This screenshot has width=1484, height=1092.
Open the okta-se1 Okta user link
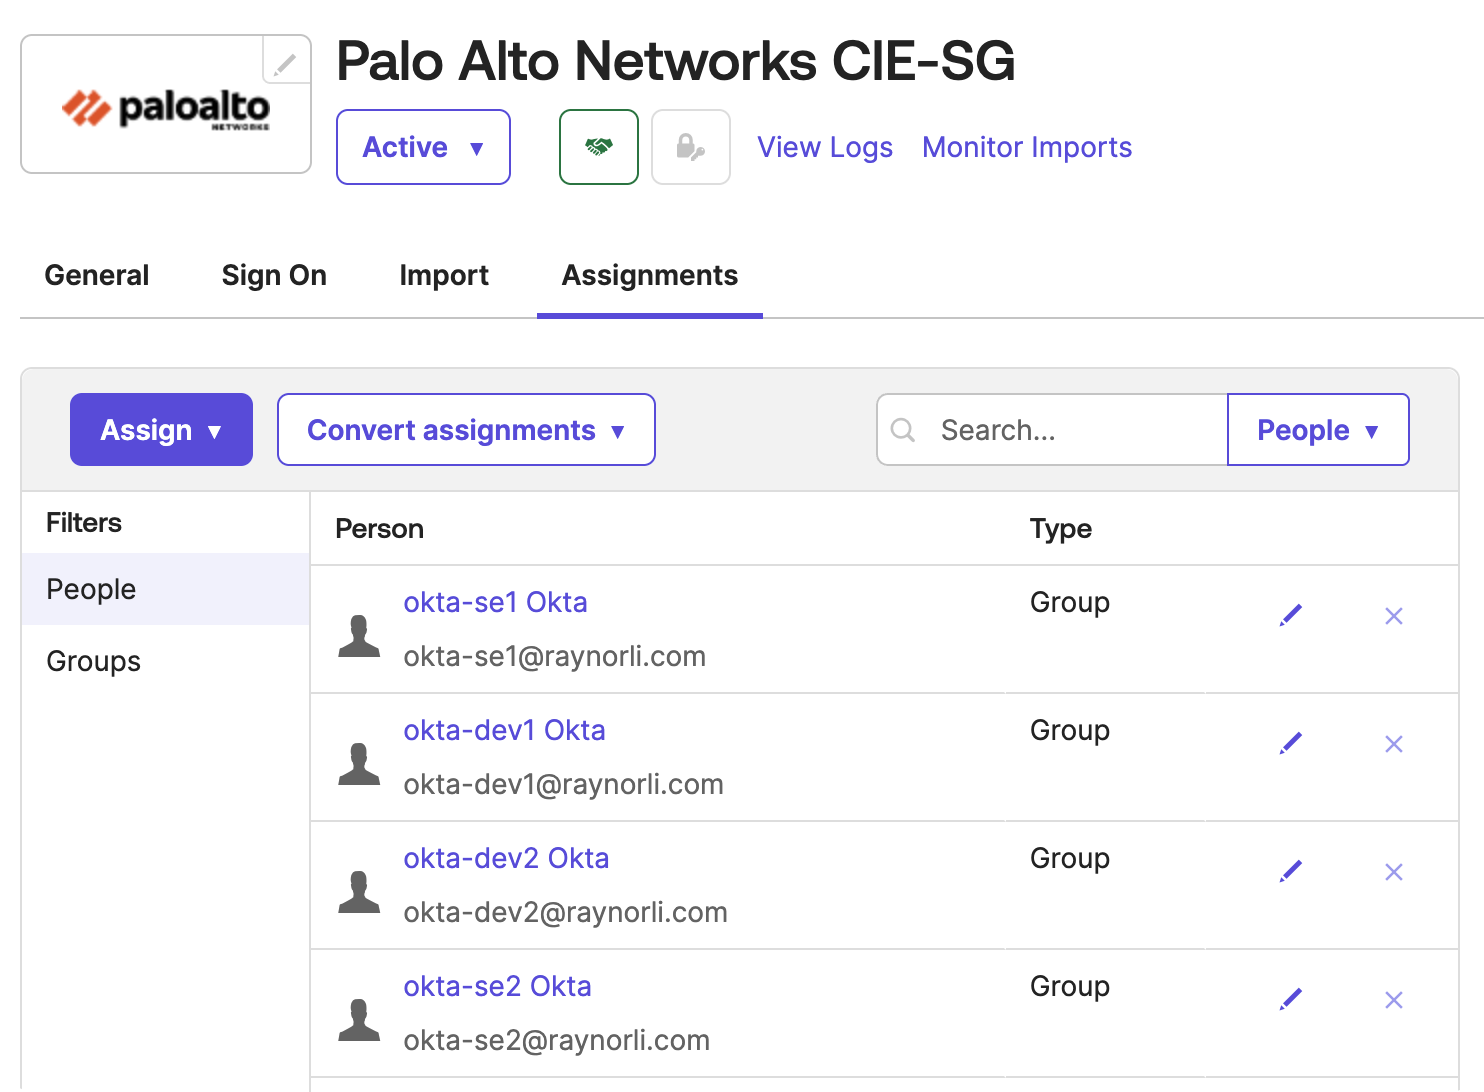point(495,602)
